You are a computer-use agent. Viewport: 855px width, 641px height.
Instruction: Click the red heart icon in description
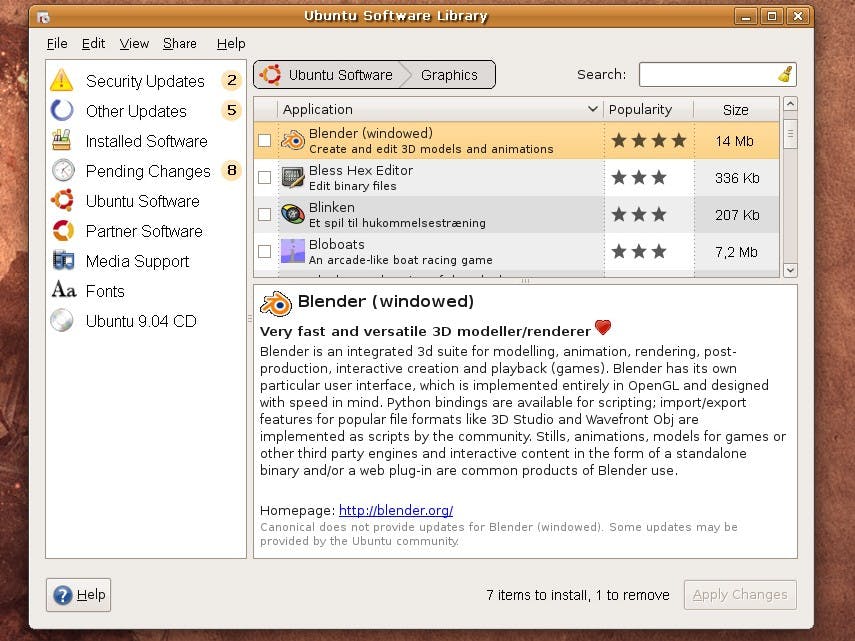[603, 327]
